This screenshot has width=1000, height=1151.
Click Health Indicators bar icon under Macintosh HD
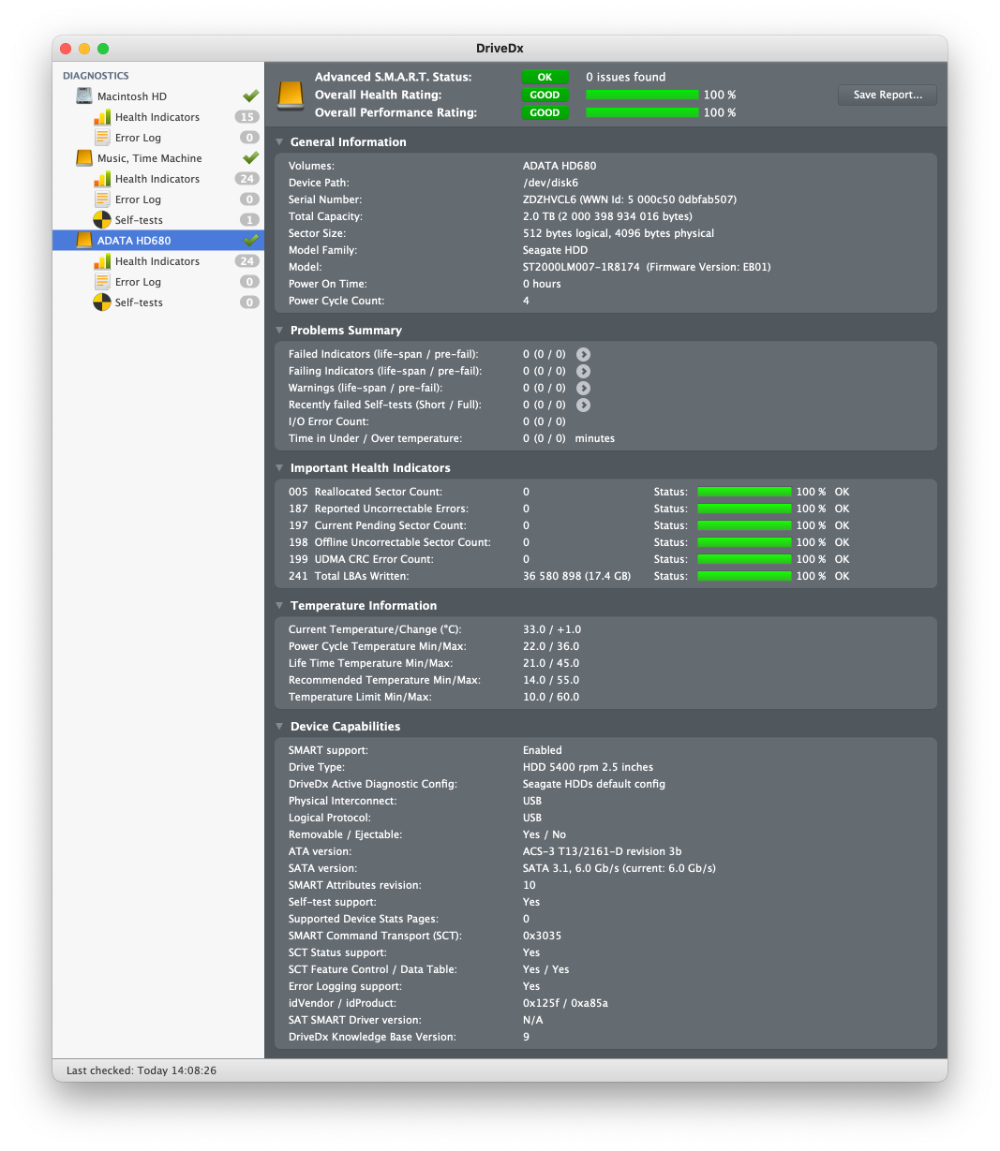click(x=102, y=117)
